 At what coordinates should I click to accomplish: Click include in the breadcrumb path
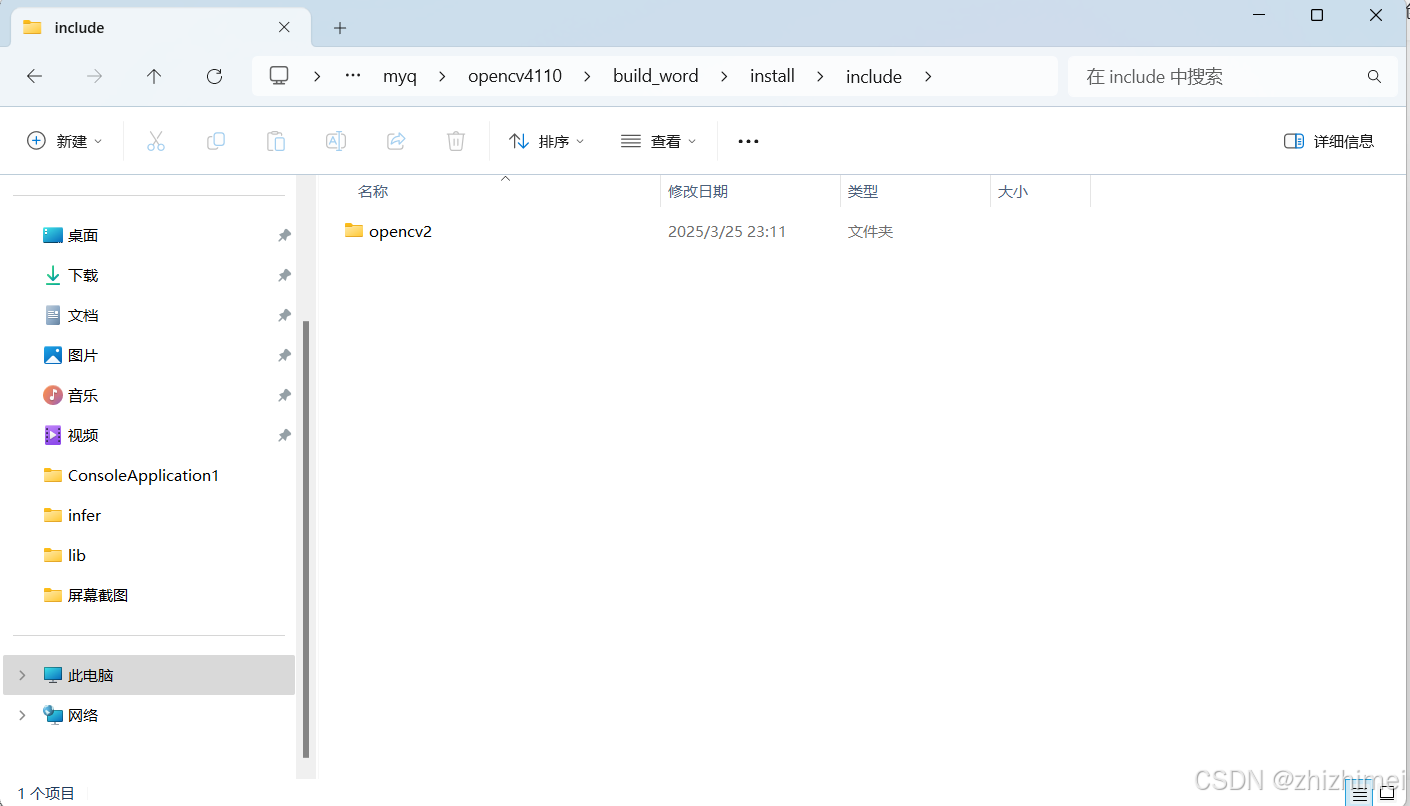tap(874, 76)
